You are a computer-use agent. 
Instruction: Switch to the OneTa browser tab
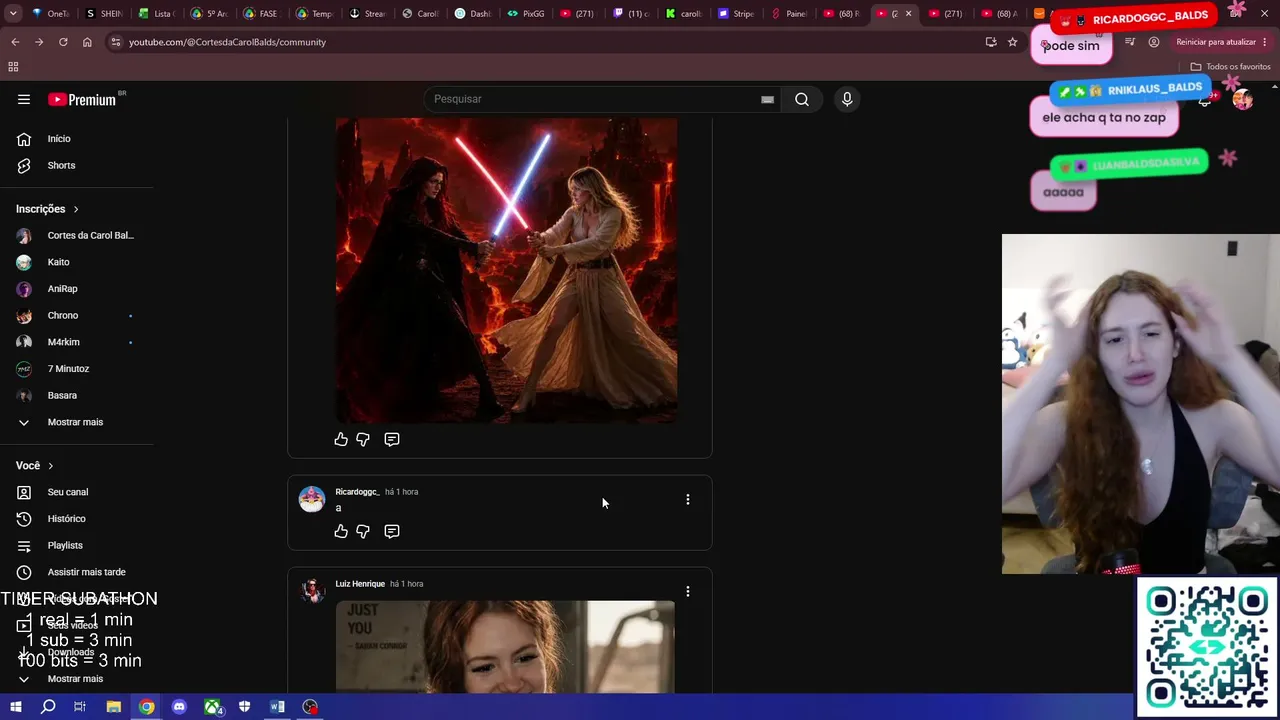pyautogui.click(x=51, y=14)
